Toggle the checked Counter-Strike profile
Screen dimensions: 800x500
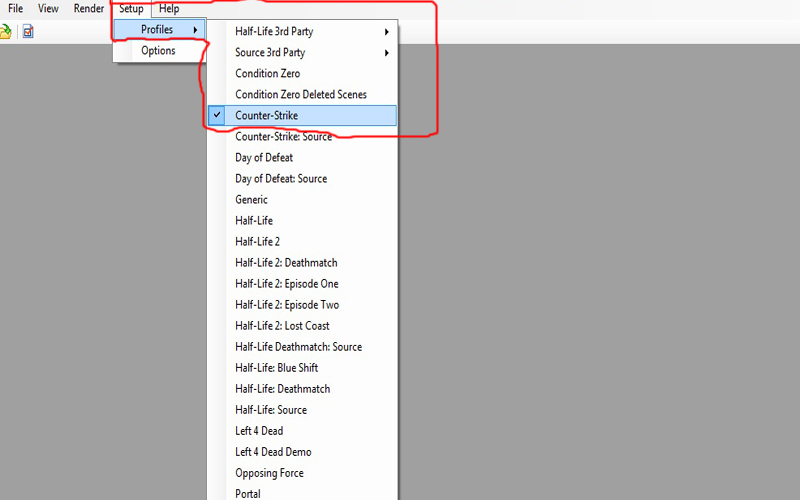click(x=302, y=115)
